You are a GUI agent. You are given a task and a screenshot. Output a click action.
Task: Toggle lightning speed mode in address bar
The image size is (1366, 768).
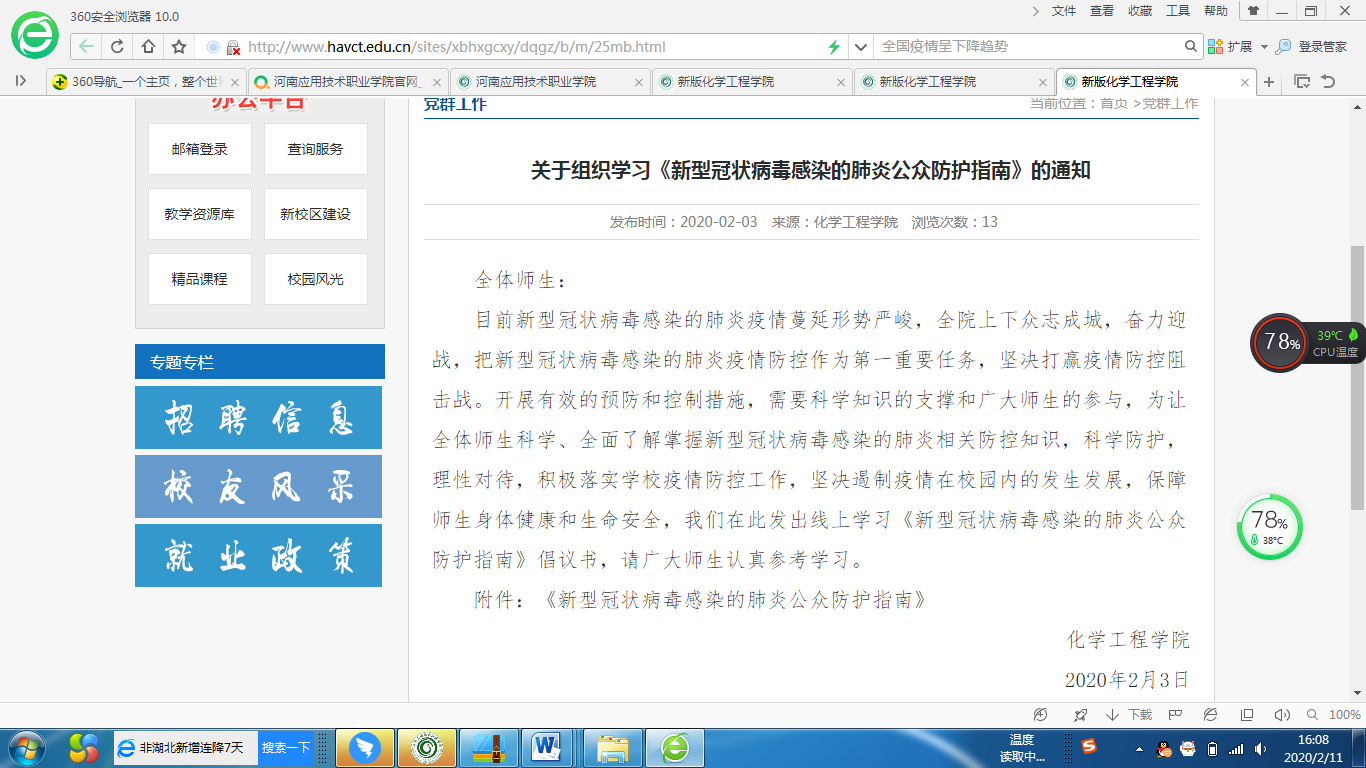834,47
